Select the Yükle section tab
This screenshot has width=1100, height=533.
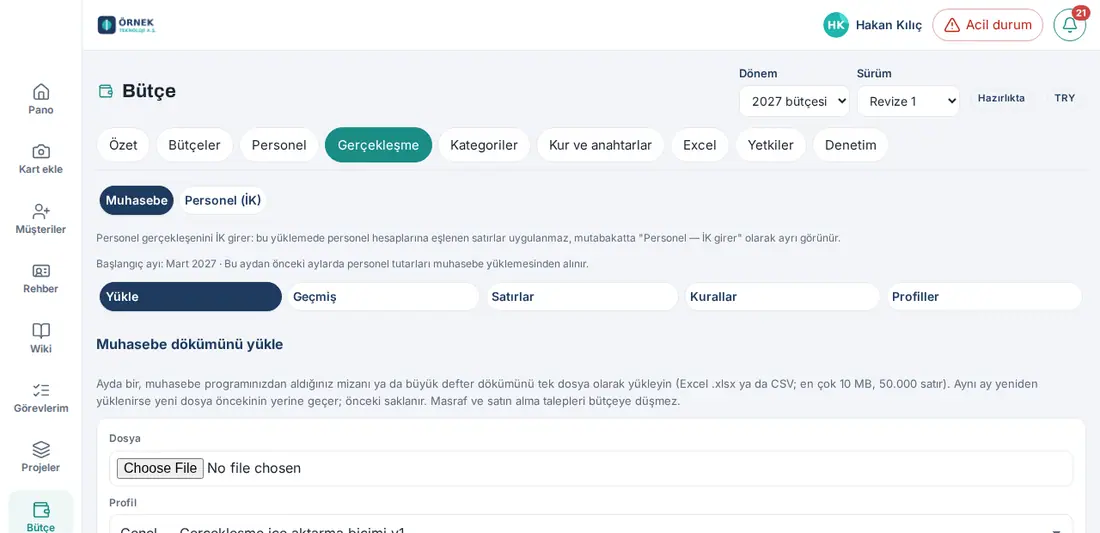pos(190,297)
